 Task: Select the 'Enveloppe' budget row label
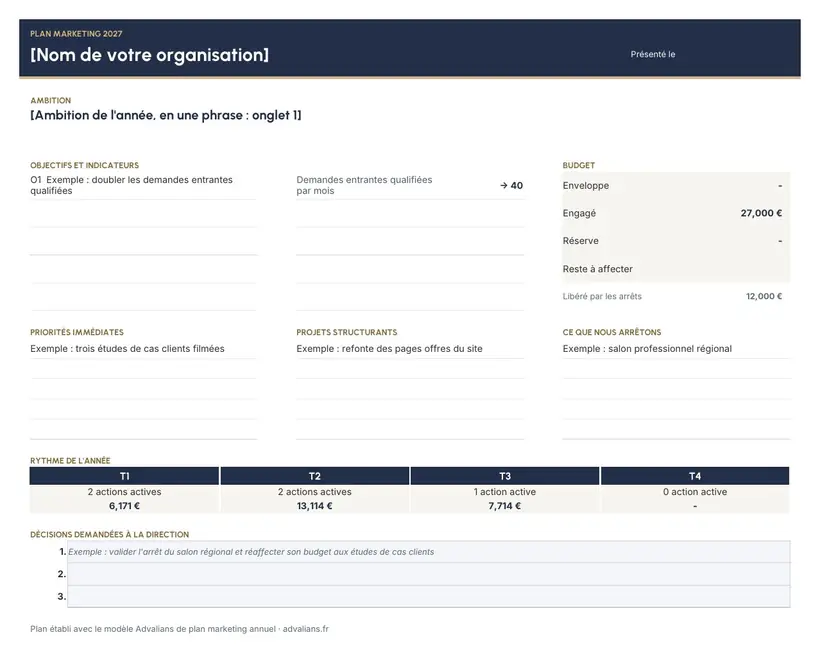tap(586, 186)
